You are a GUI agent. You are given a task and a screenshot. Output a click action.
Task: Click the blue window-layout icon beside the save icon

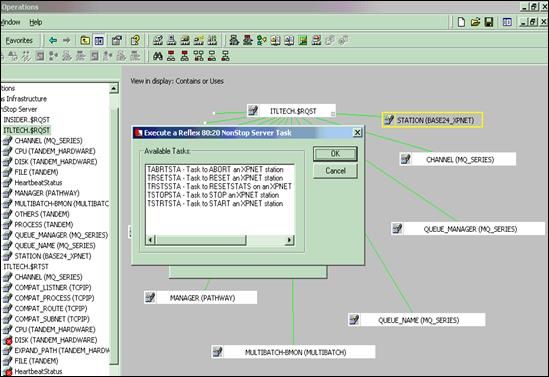[x=507, y=22]
